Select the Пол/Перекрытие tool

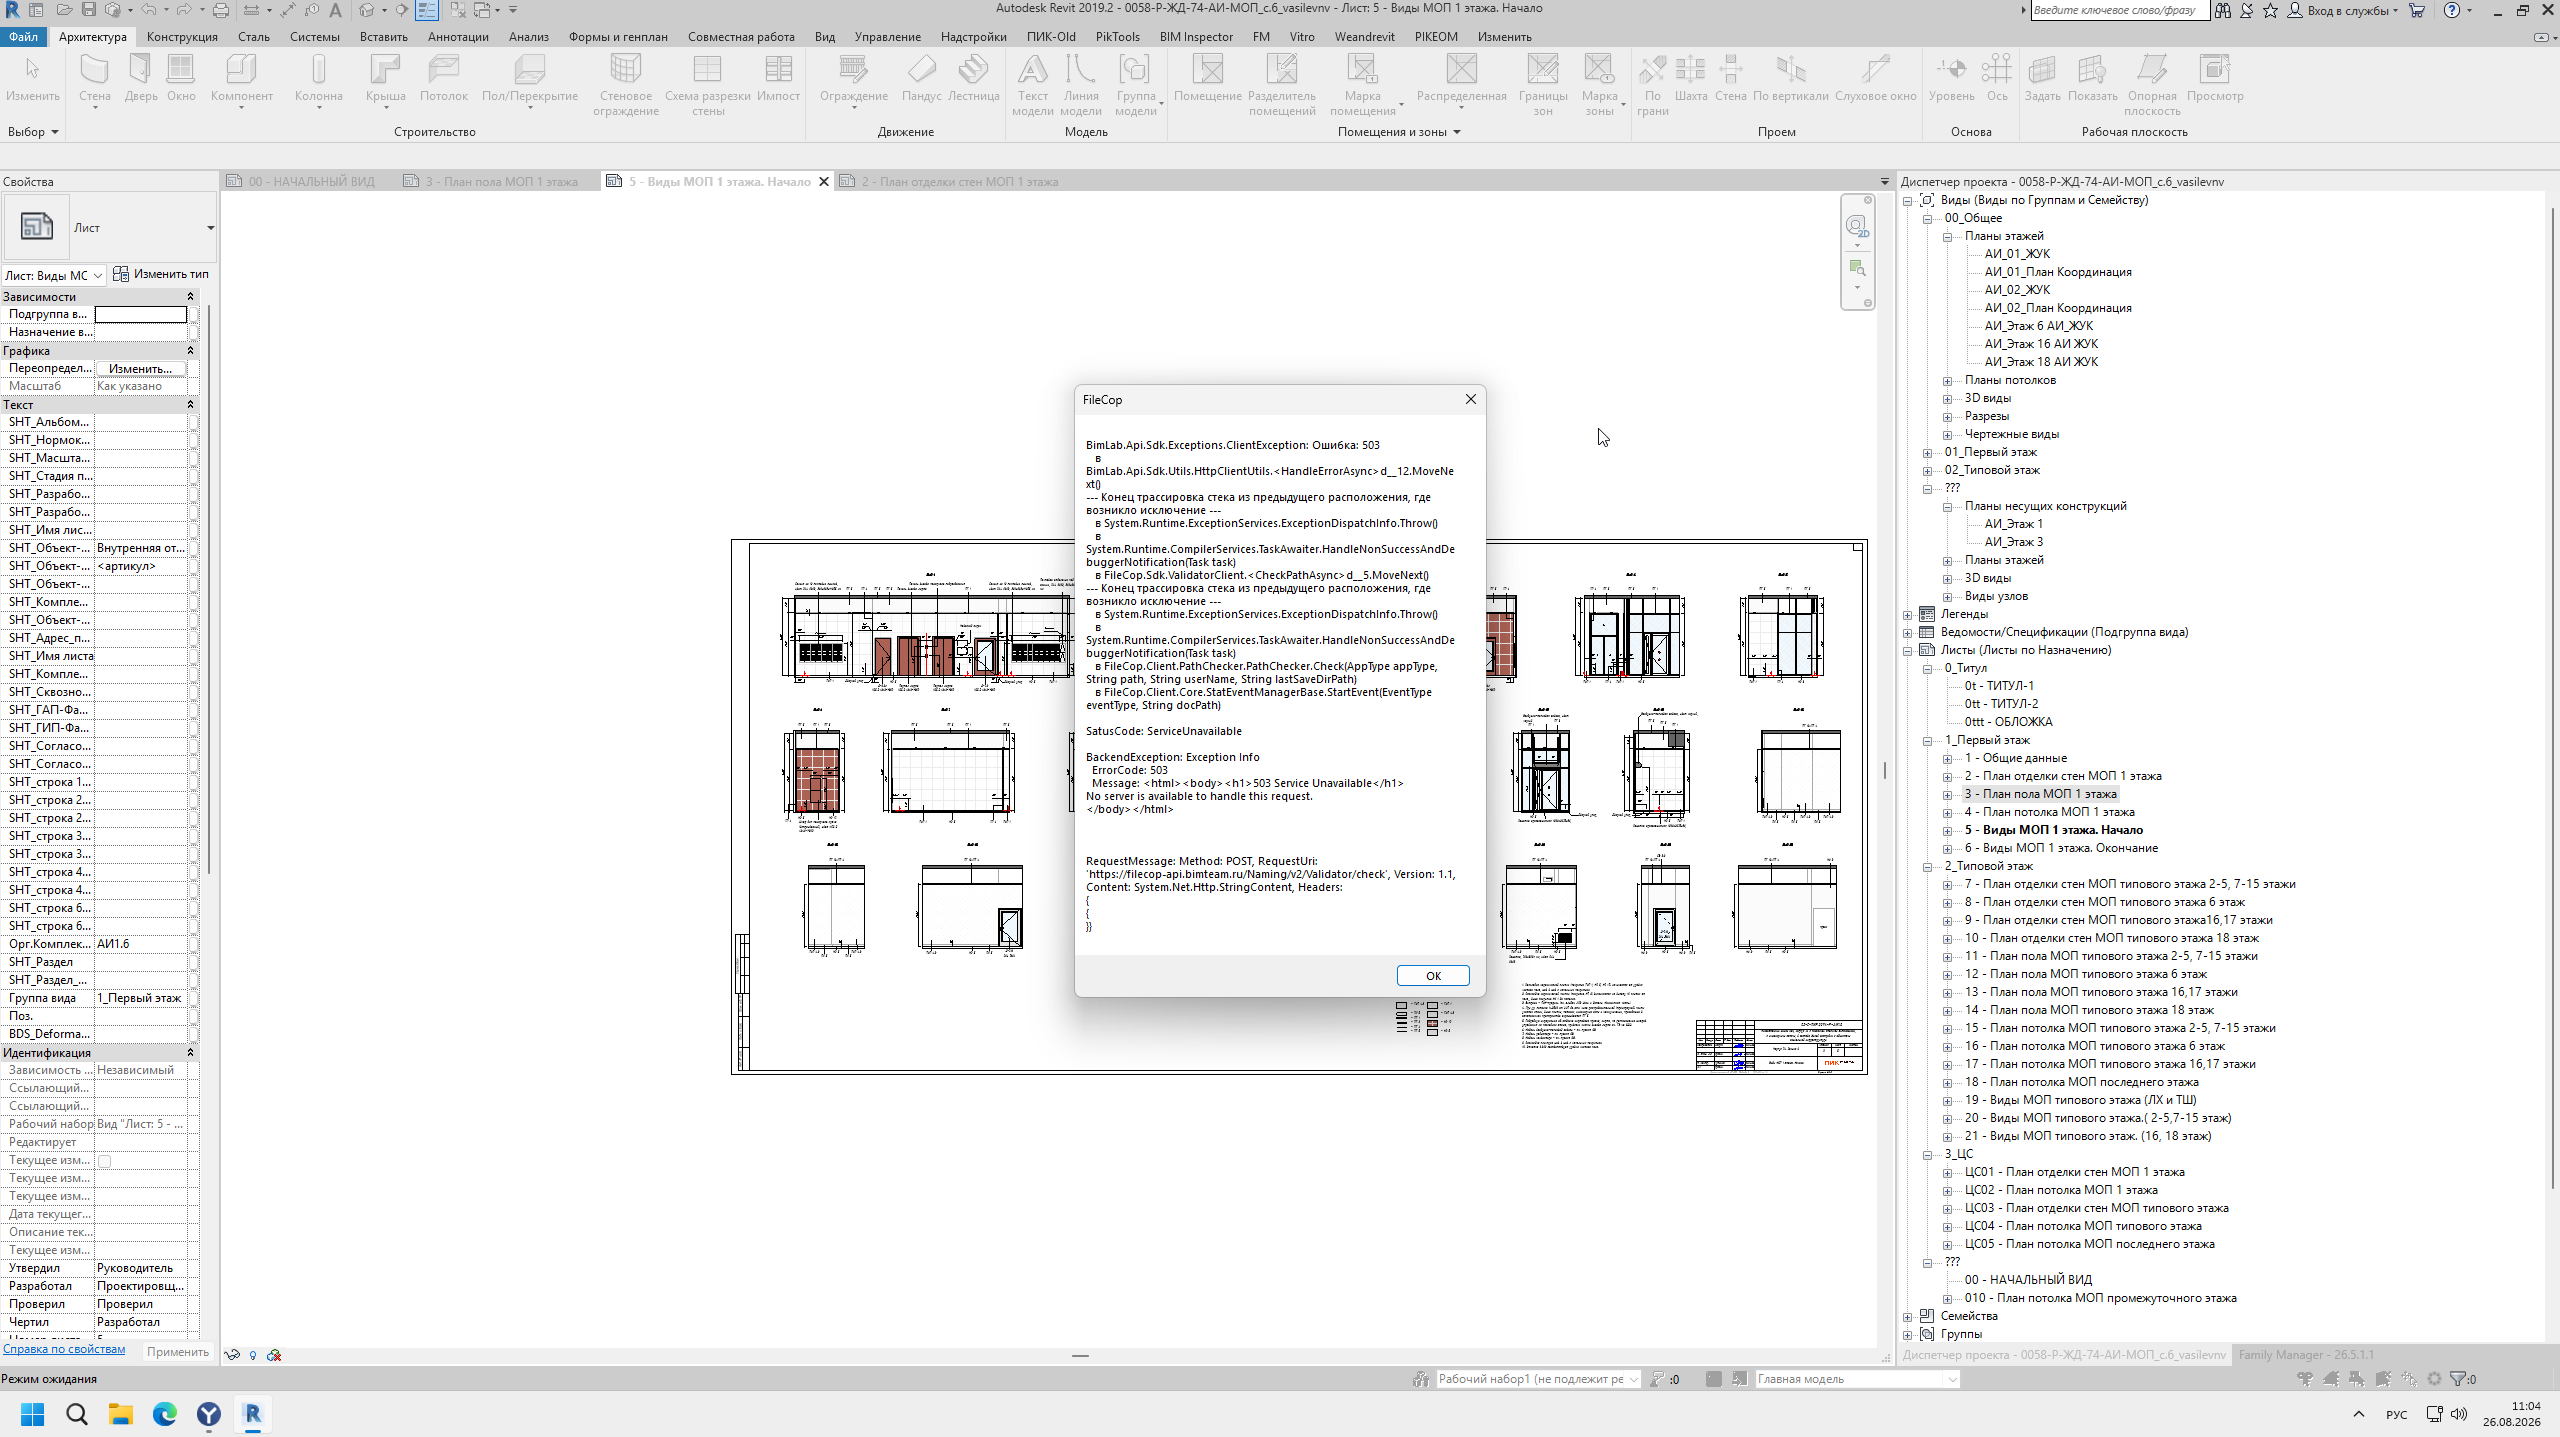(x=530, y=79)
